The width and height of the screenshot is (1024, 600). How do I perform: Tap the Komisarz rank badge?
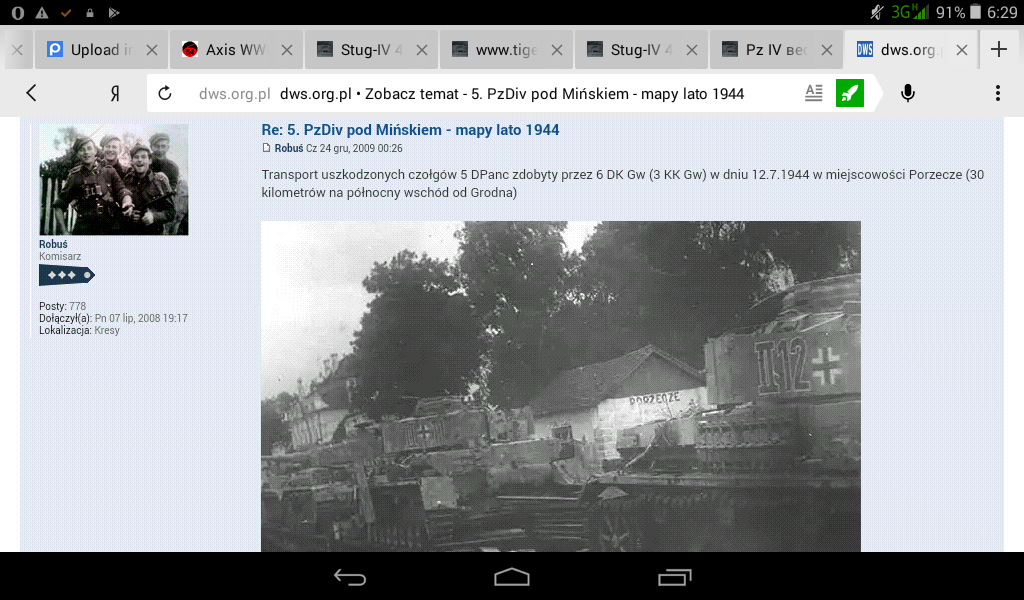pos(67,275)
